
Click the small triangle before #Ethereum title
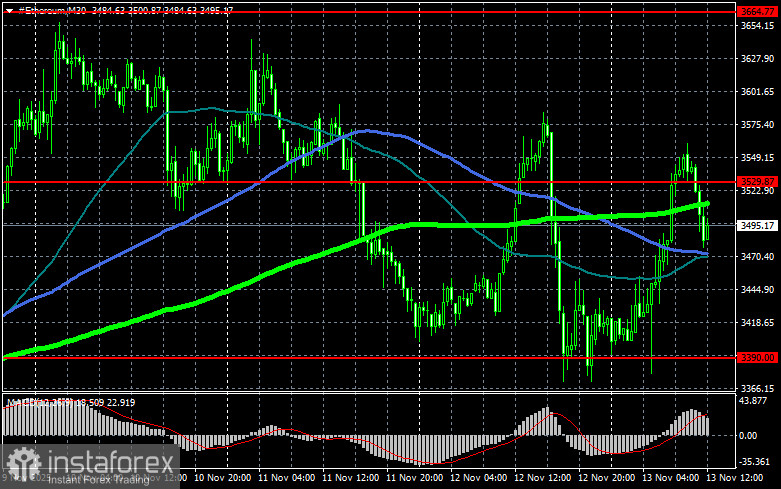pos(9,10)
